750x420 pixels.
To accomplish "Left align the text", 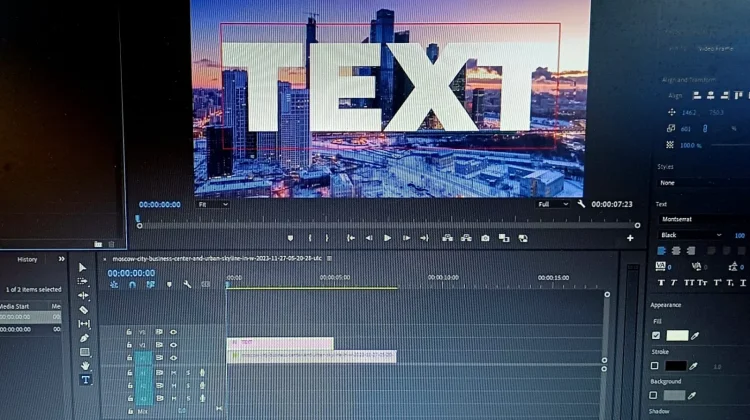I will point(661,251).
